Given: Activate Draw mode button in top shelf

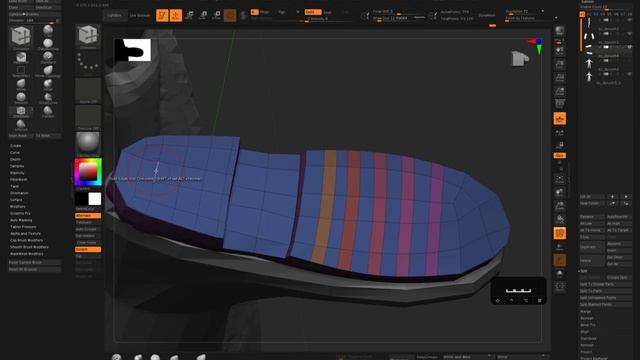Looking at the screenshot, I should tap(176, 16).
